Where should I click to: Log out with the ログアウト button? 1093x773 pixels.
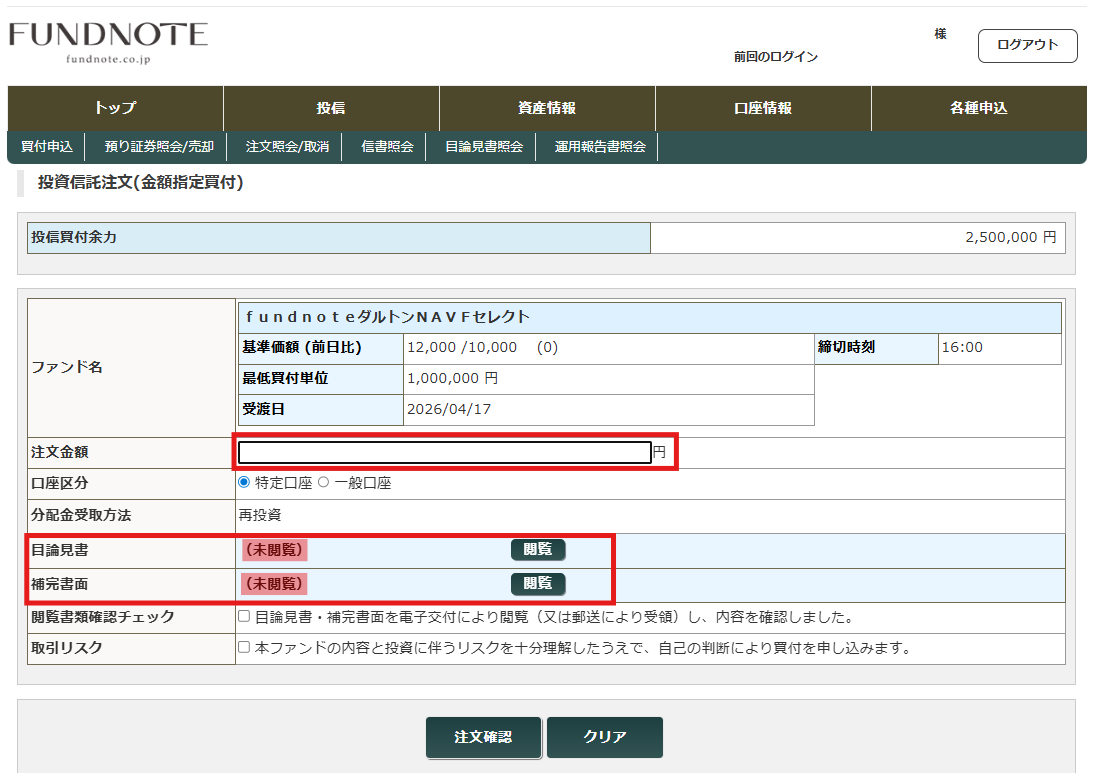point(1027,46)
